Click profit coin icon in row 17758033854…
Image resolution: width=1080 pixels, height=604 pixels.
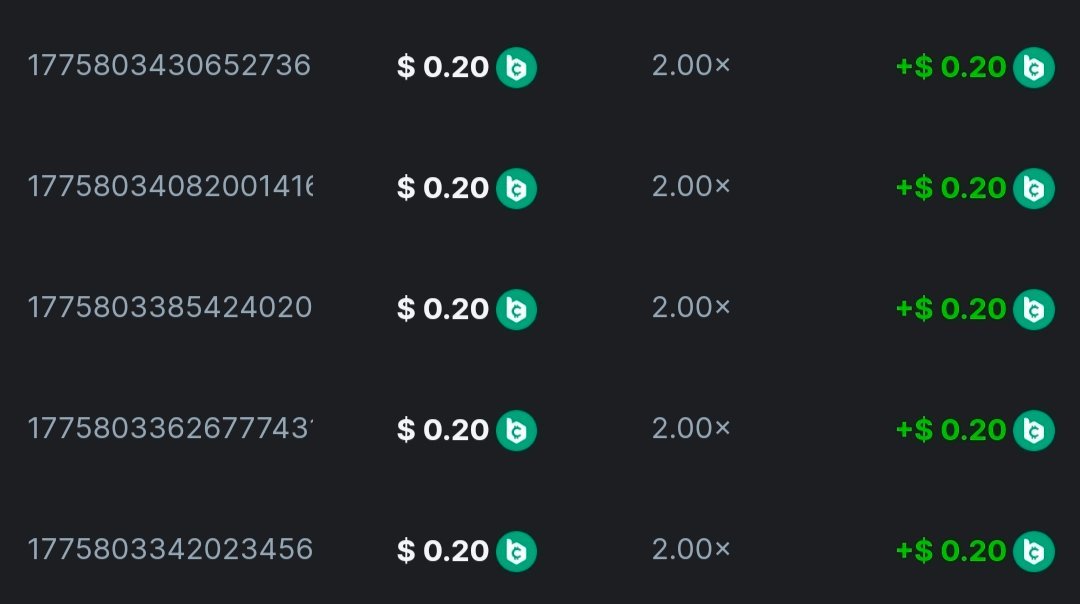[1033, 309]
